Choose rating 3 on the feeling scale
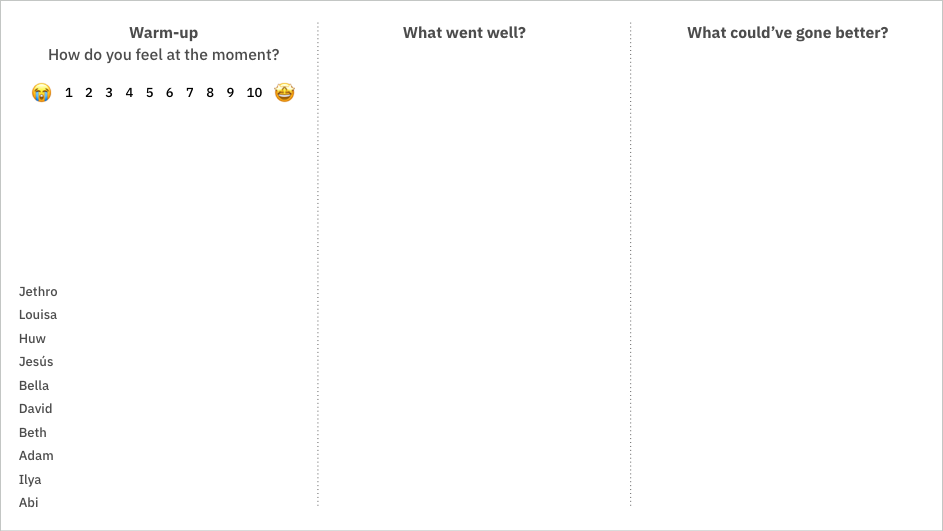Screen dimensions: 943x531 click(109, 93)
